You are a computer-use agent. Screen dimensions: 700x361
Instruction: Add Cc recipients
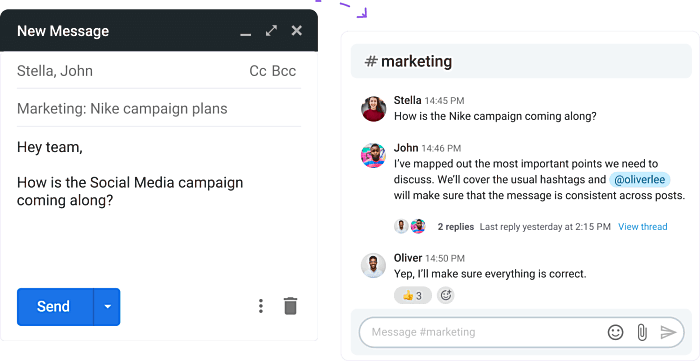pyautogui.click(x=258, y=71)
